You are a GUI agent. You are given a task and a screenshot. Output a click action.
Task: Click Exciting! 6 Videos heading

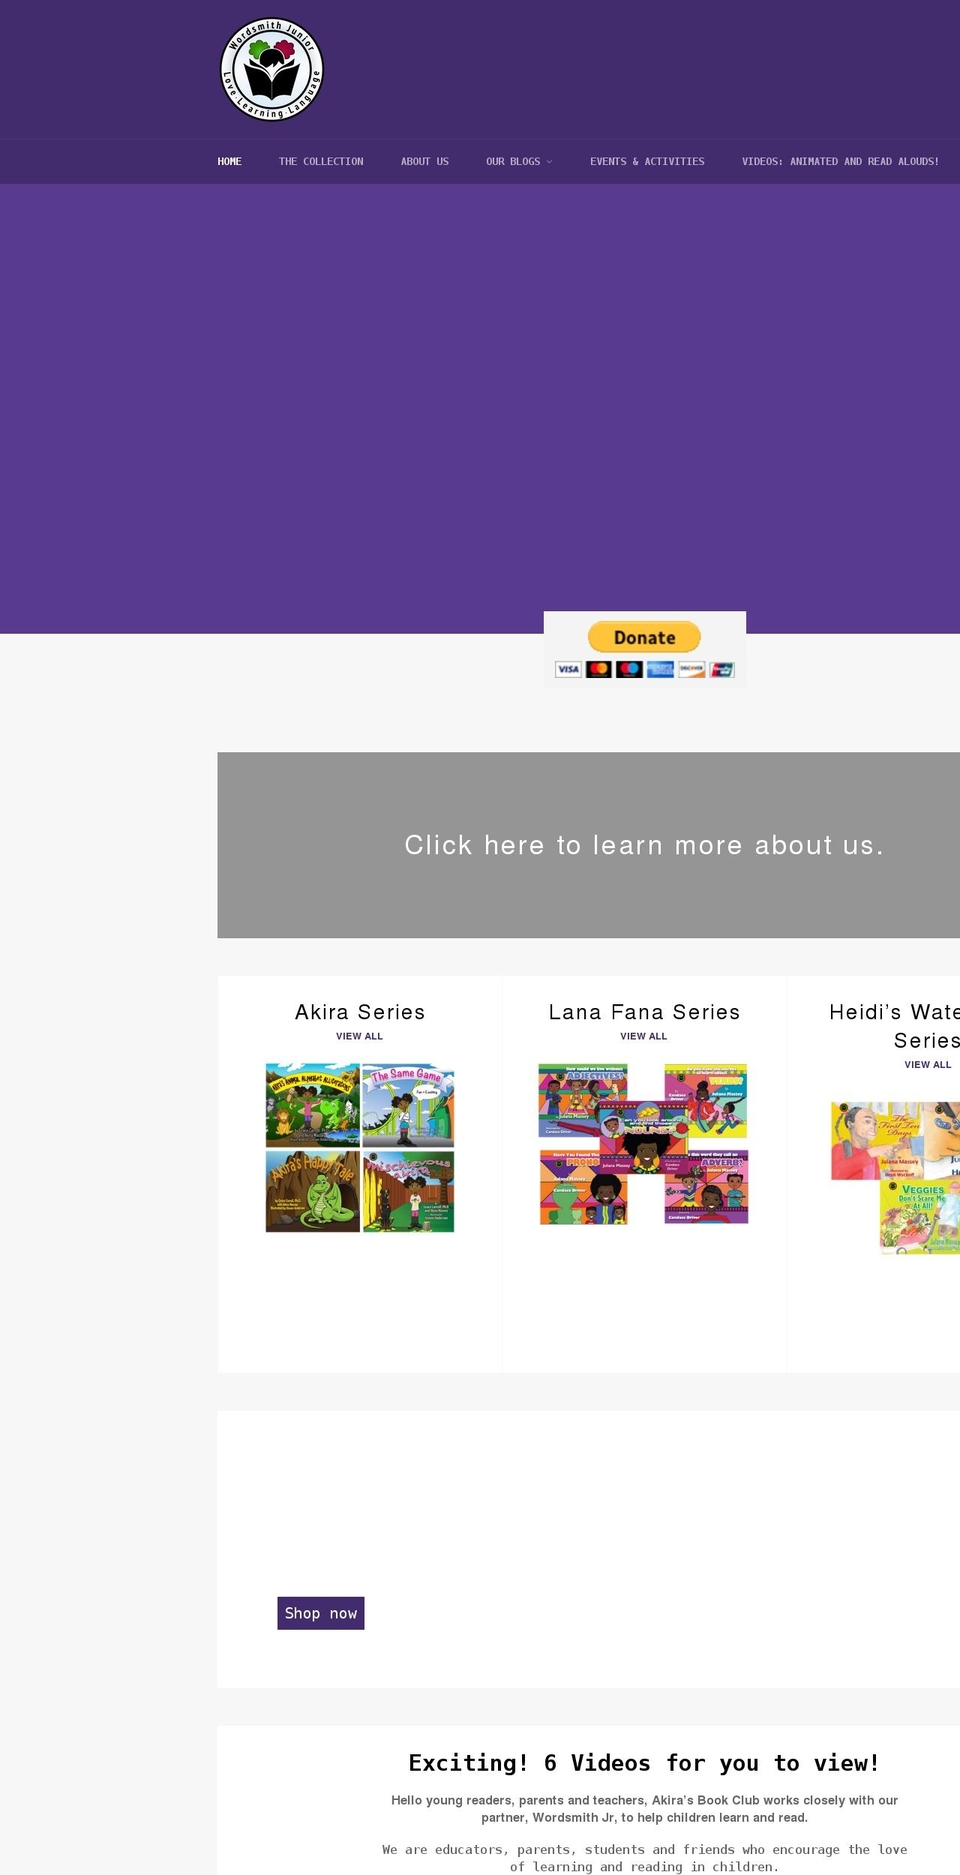coord(644,1763)
